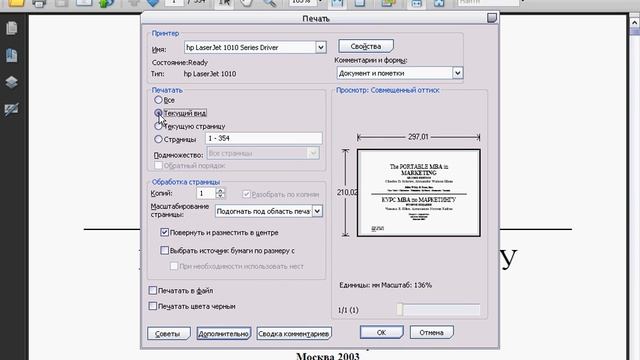640x360 pixels.
Task: Click the icon in Print dialog title bar
Action: [x=492, y=18]
